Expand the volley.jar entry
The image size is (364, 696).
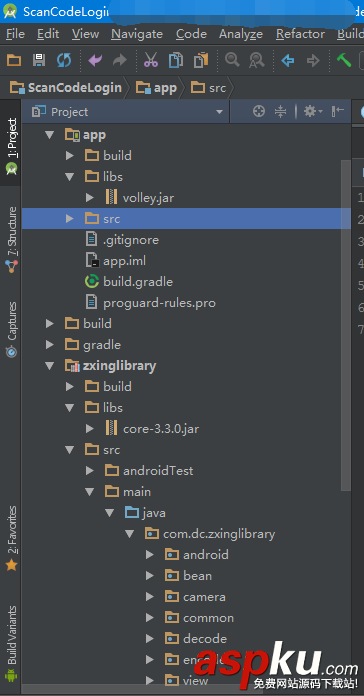tap(89, 198)
